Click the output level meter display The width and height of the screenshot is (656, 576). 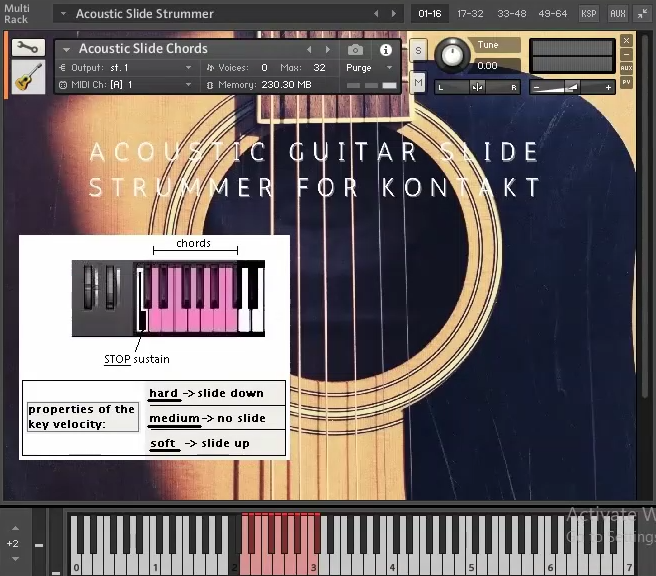pos(572,56)
